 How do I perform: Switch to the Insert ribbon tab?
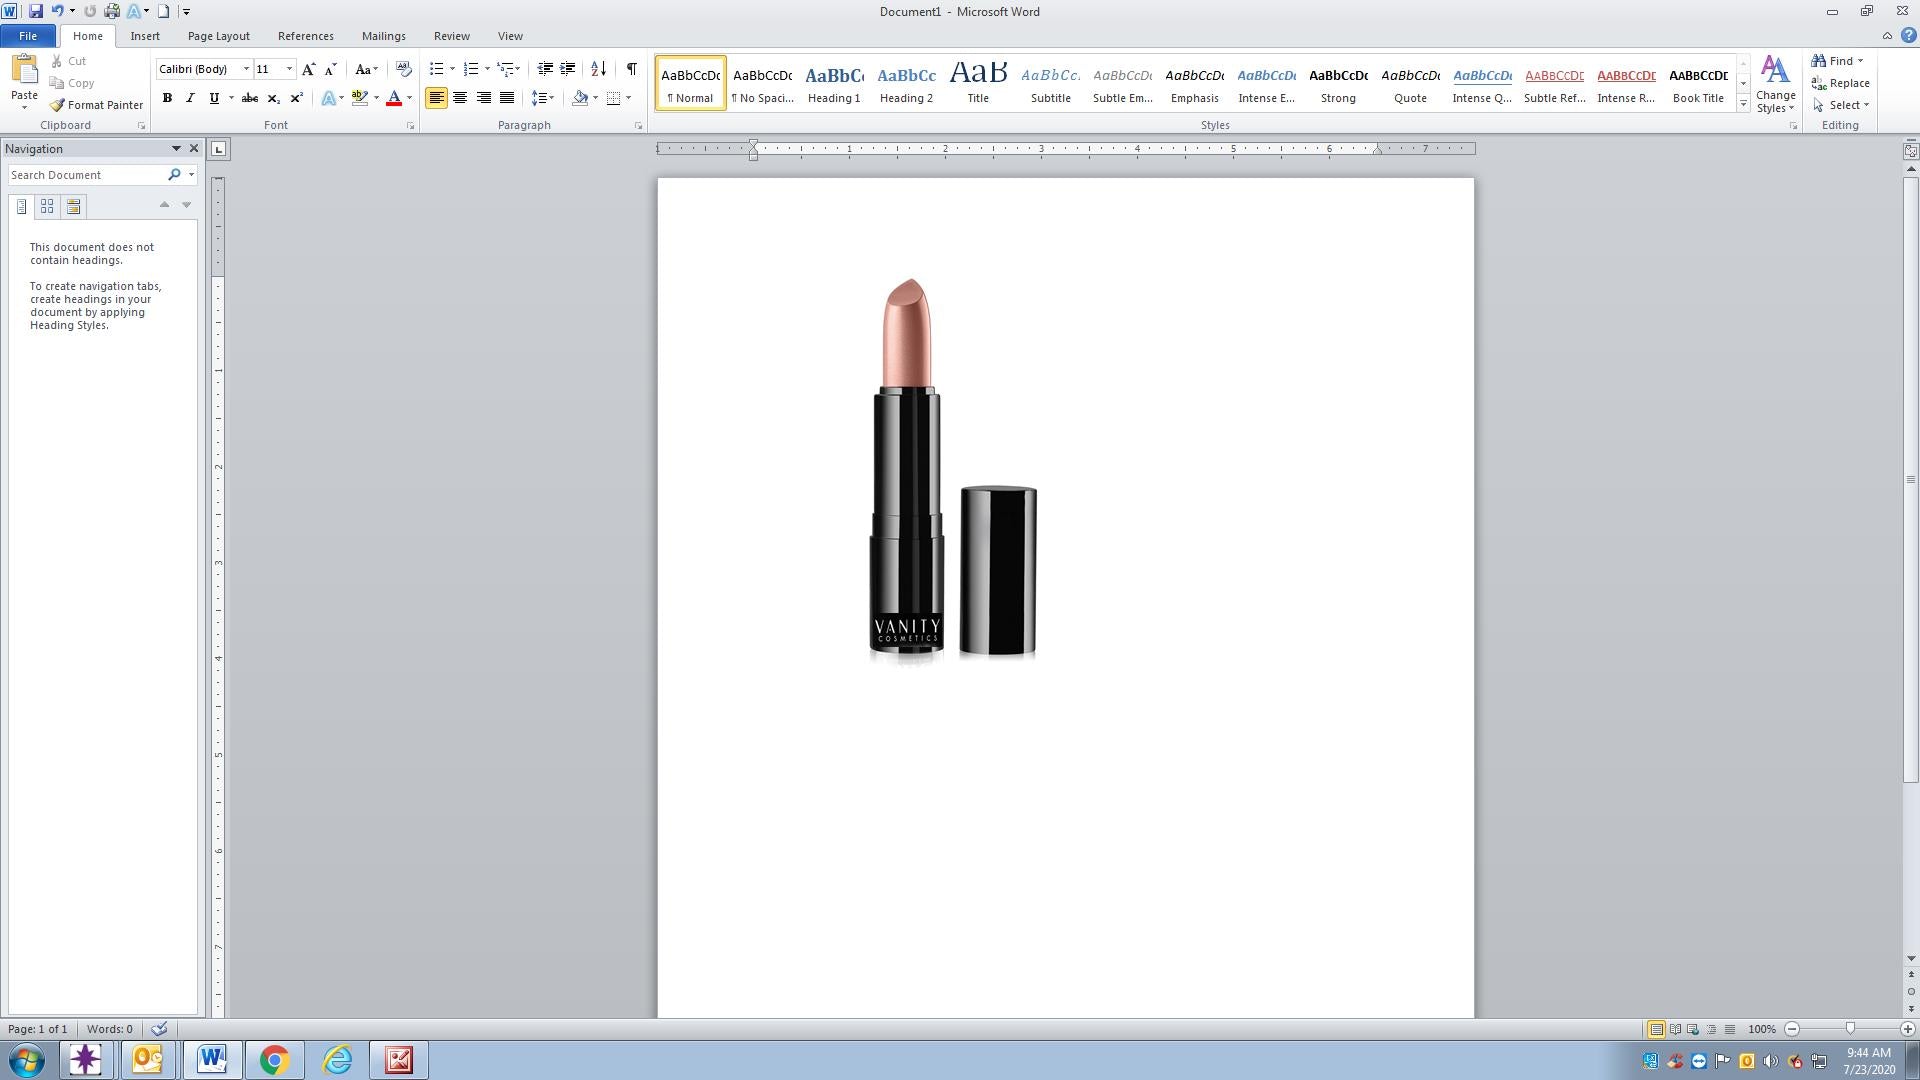(x=144, y=36)
